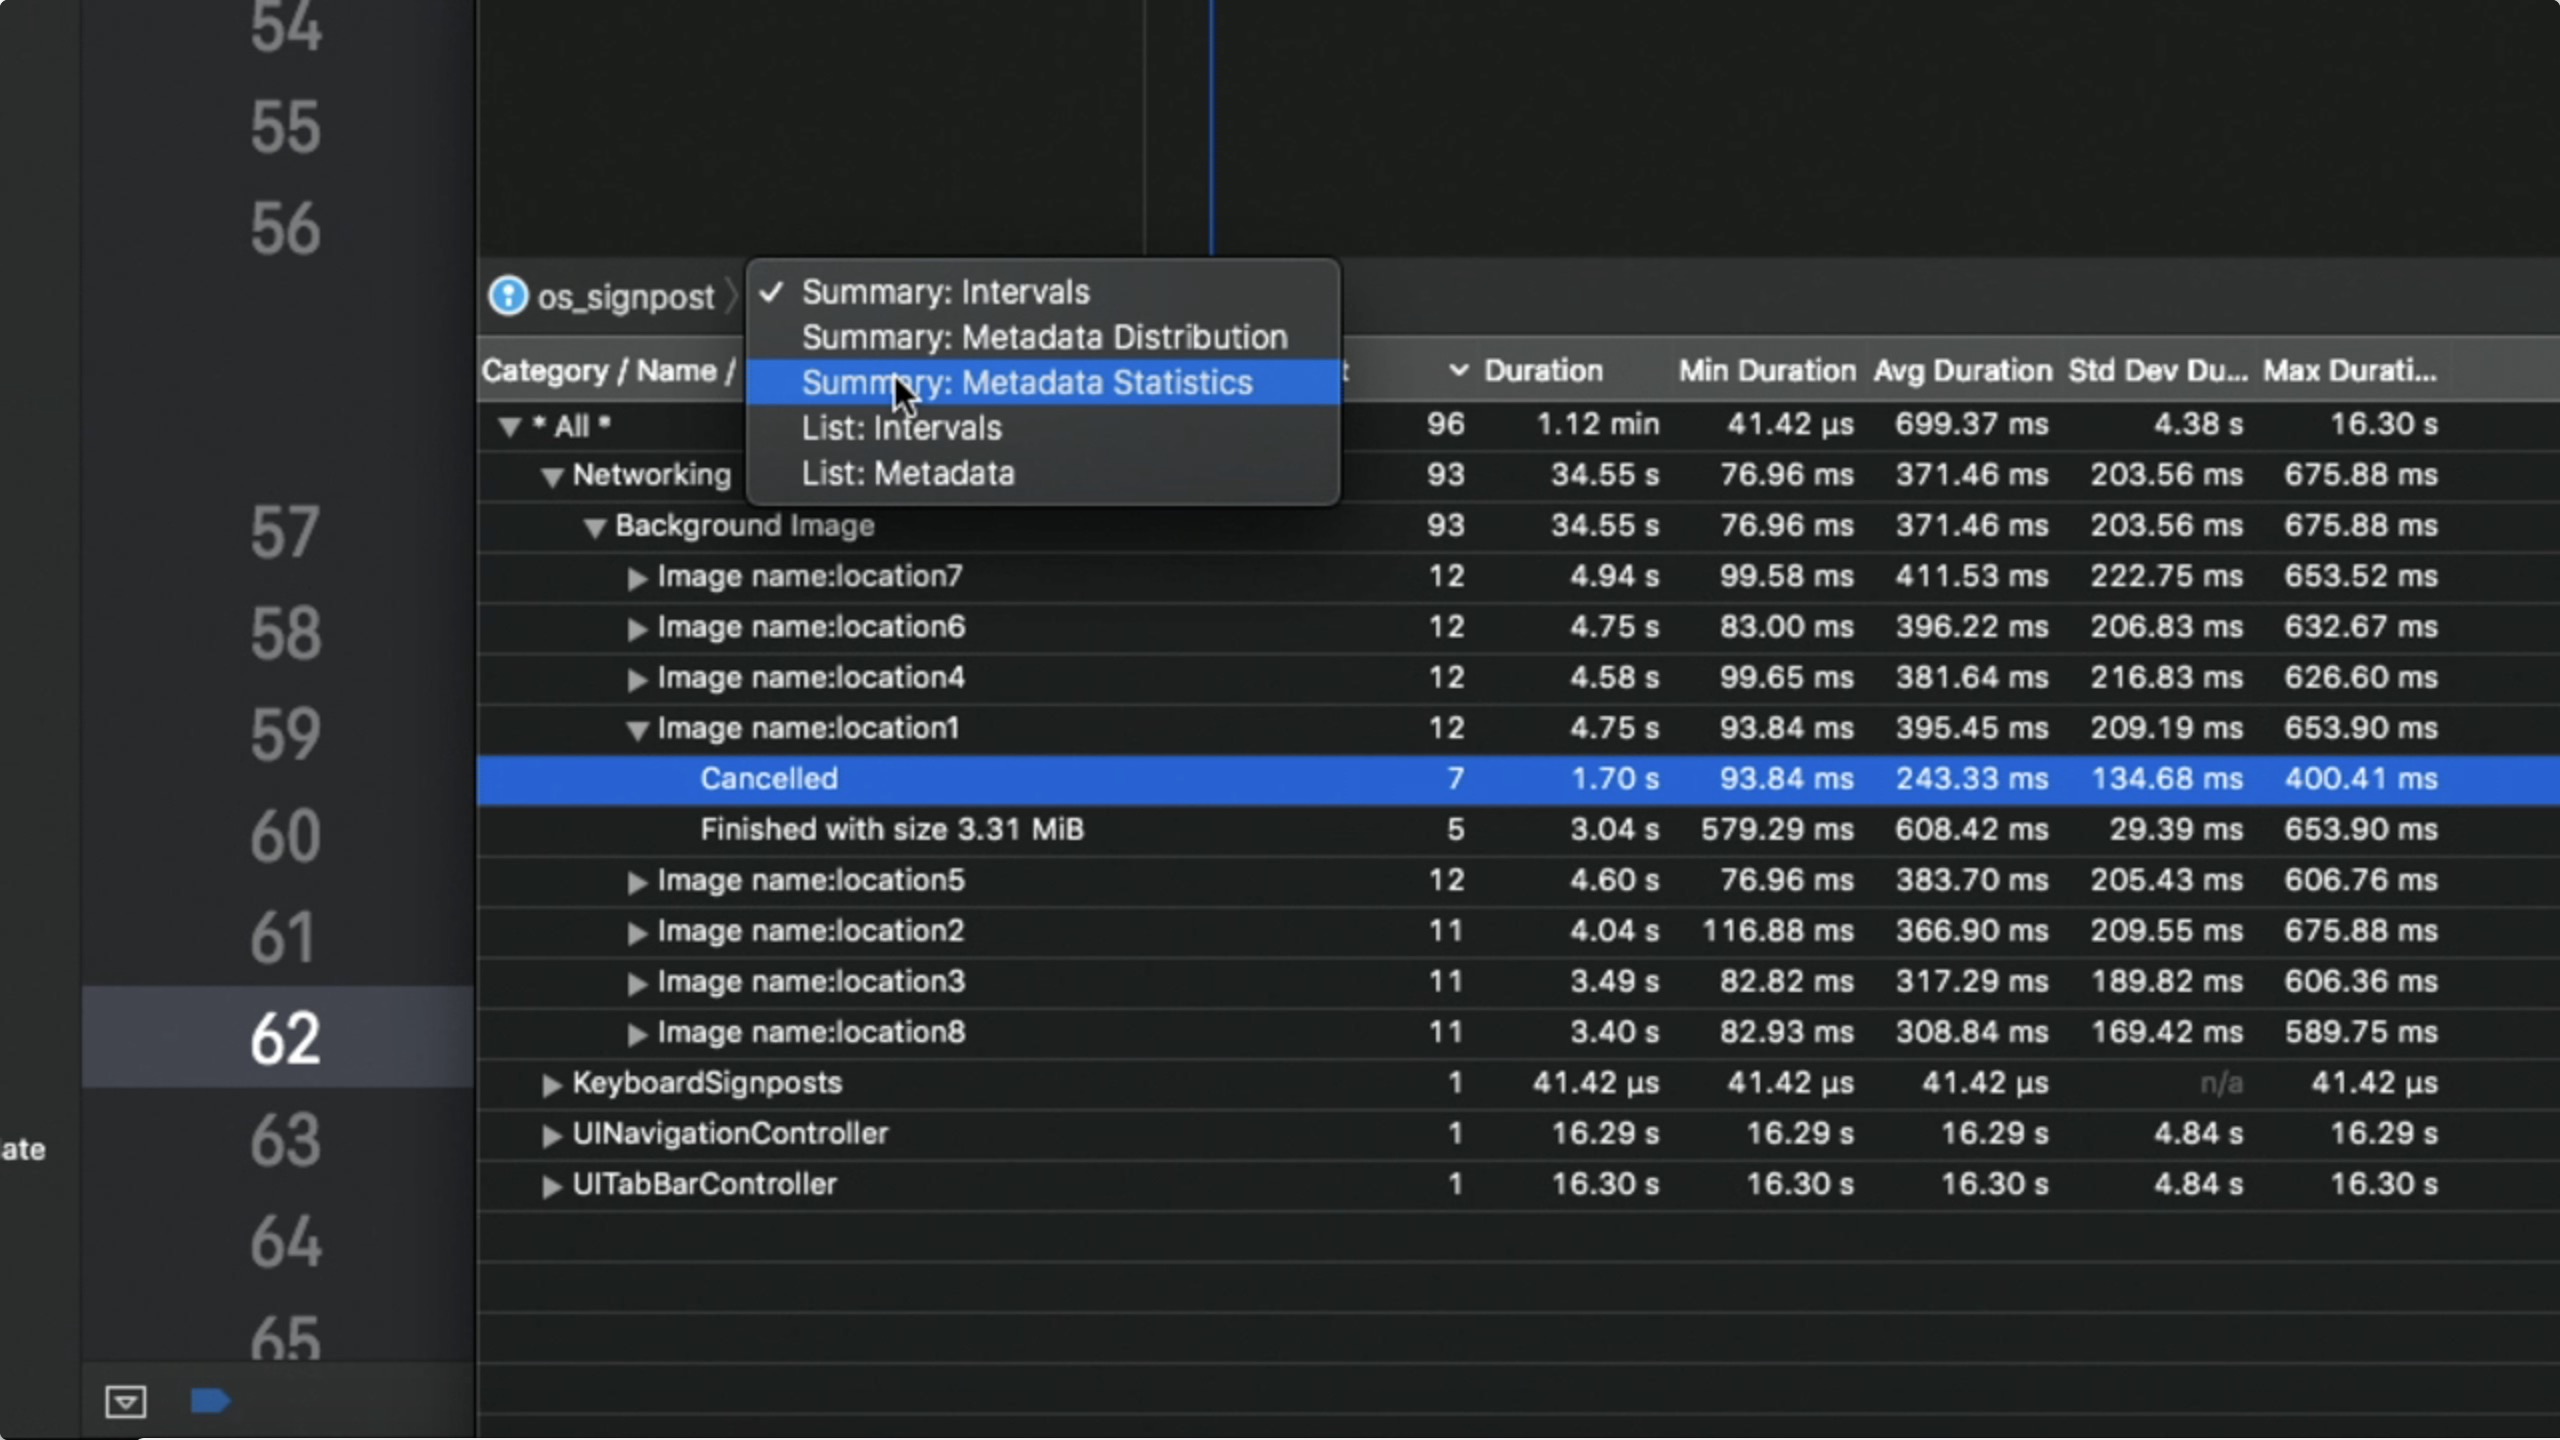Click the os_signpost instrument icon
Viewport: 2560px width, 1440px height.
[x=507, y=296]
